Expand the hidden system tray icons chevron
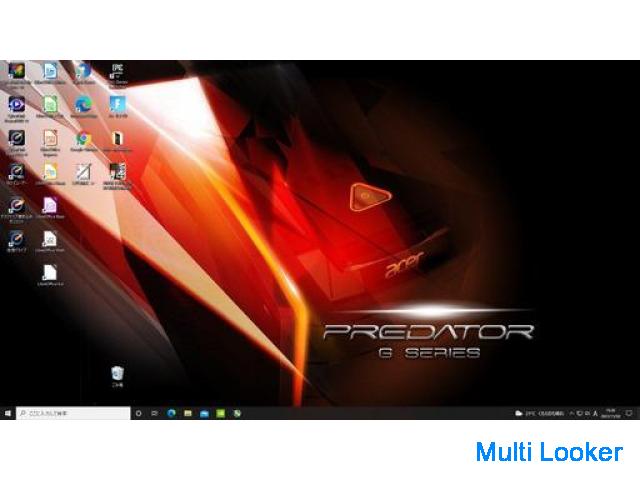640x480 pixels. (573, 412)
